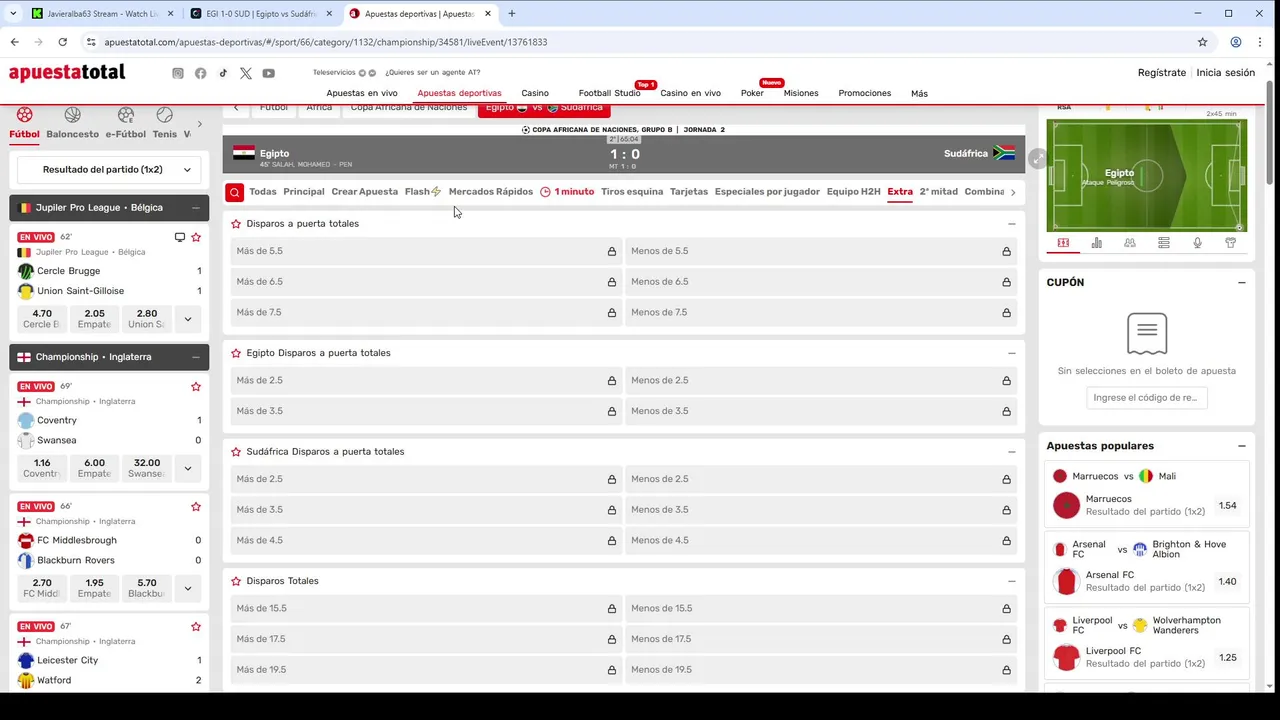
Task: Show the pitch view in match tracker
Action: click(1063, 243)
